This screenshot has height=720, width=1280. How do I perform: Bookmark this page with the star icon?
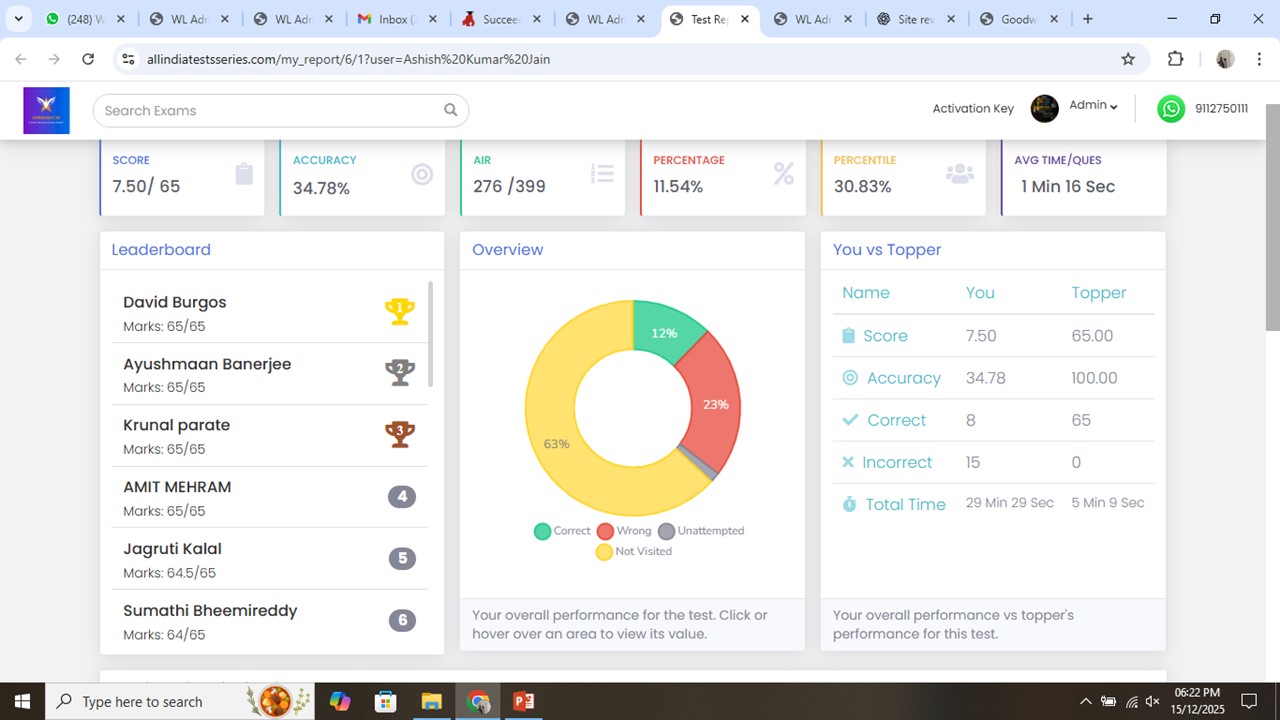coord(1128,59)
